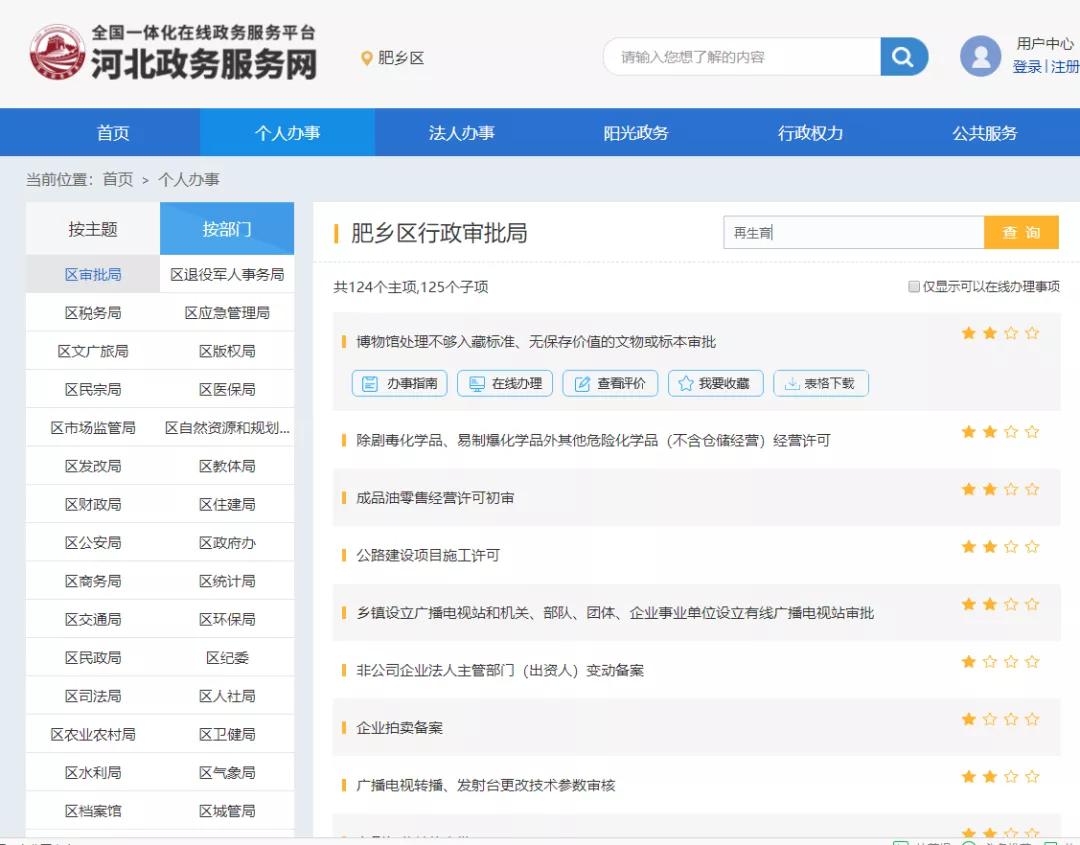Click 查看评价 view reviews button
Image resolution: width=1080 pixels, height=845 pixels.
click(x=610, y=383)
